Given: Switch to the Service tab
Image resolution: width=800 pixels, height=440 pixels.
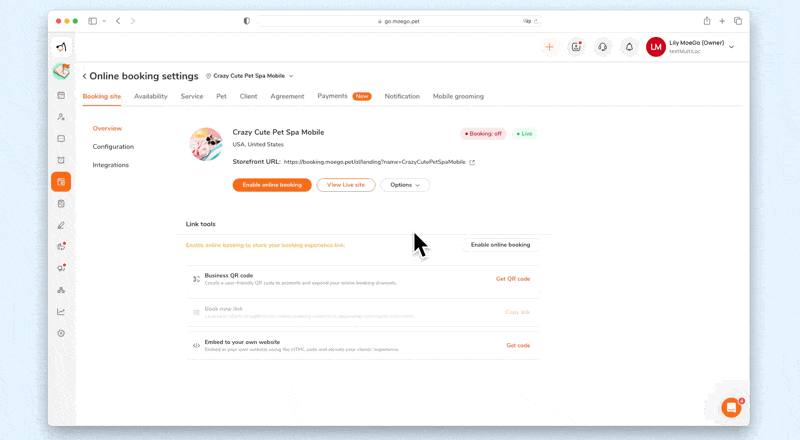Looking at the screenshot, I should coord(192,96).
